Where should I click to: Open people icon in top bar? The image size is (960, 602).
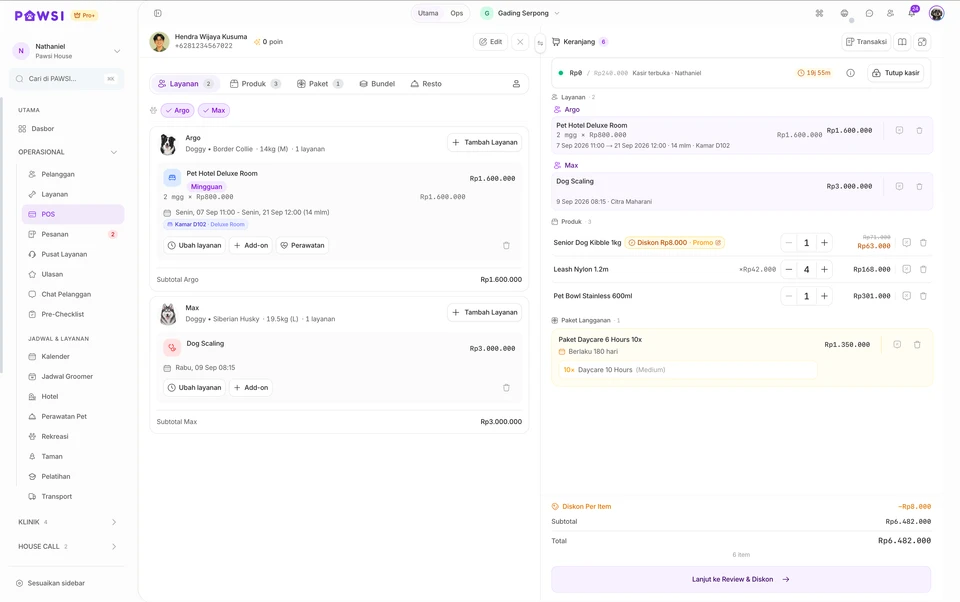[x=890, y=13]
